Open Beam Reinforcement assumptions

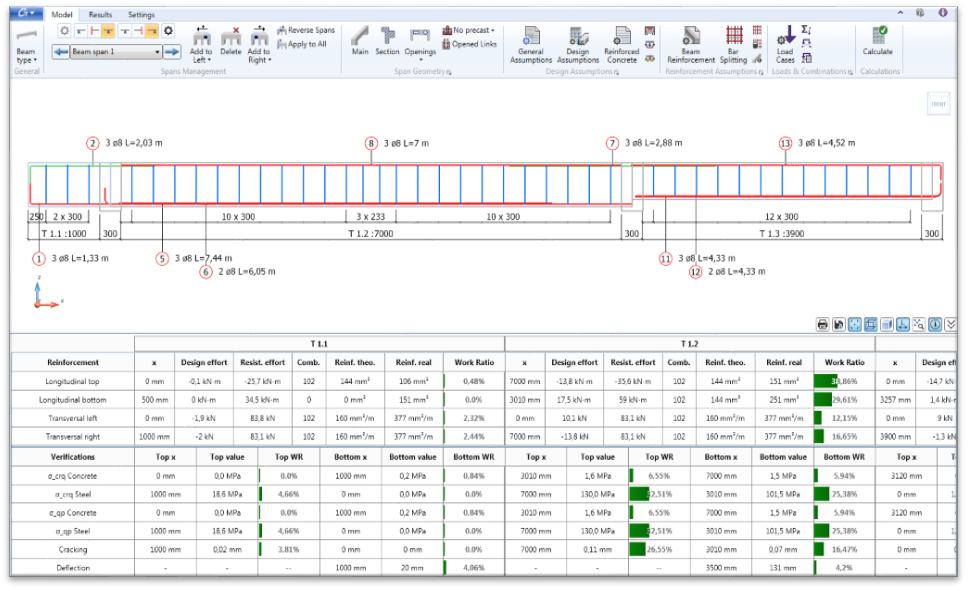click(691, 43)
